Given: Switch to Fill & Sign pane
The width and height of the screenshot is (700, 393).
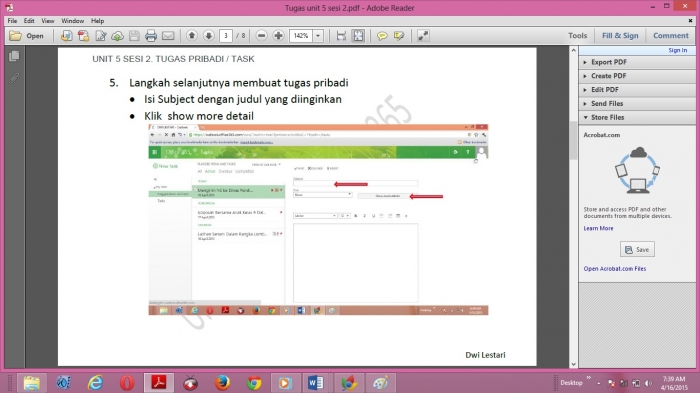Looking at the screenshot, I should pyautogui.click(x=620, y=36).
